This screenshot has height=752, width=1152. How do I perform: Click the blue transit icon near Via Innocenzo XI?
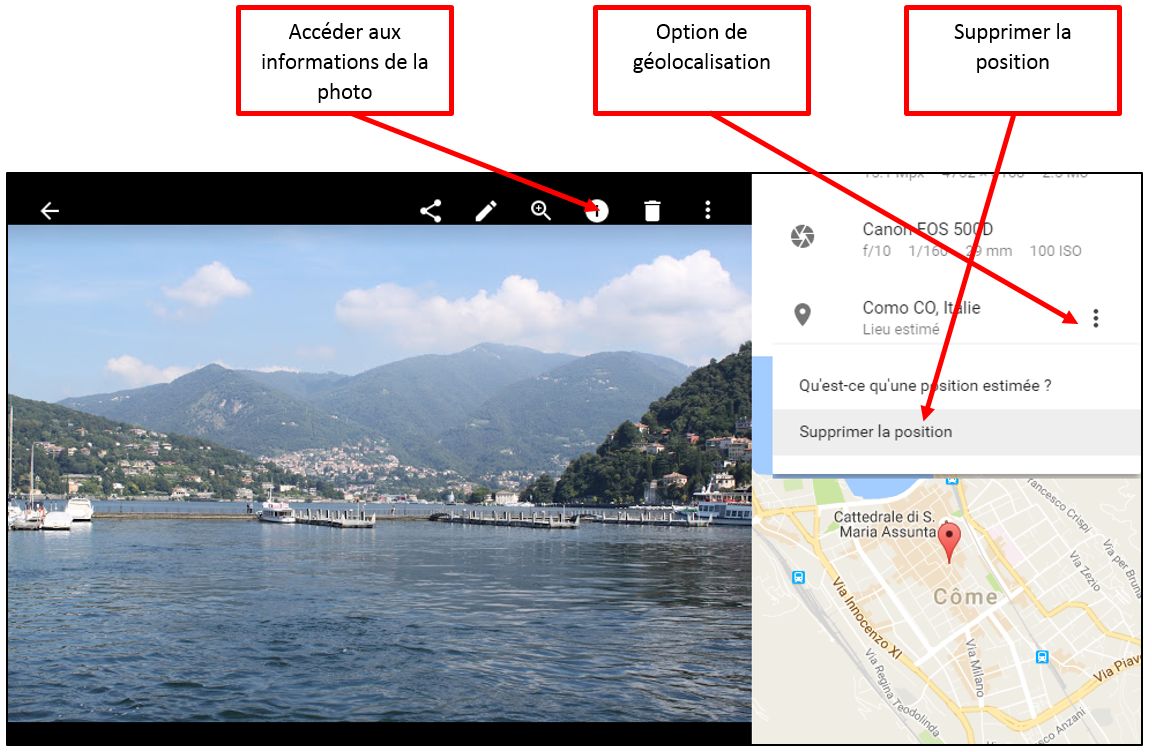tap(799, 577)
